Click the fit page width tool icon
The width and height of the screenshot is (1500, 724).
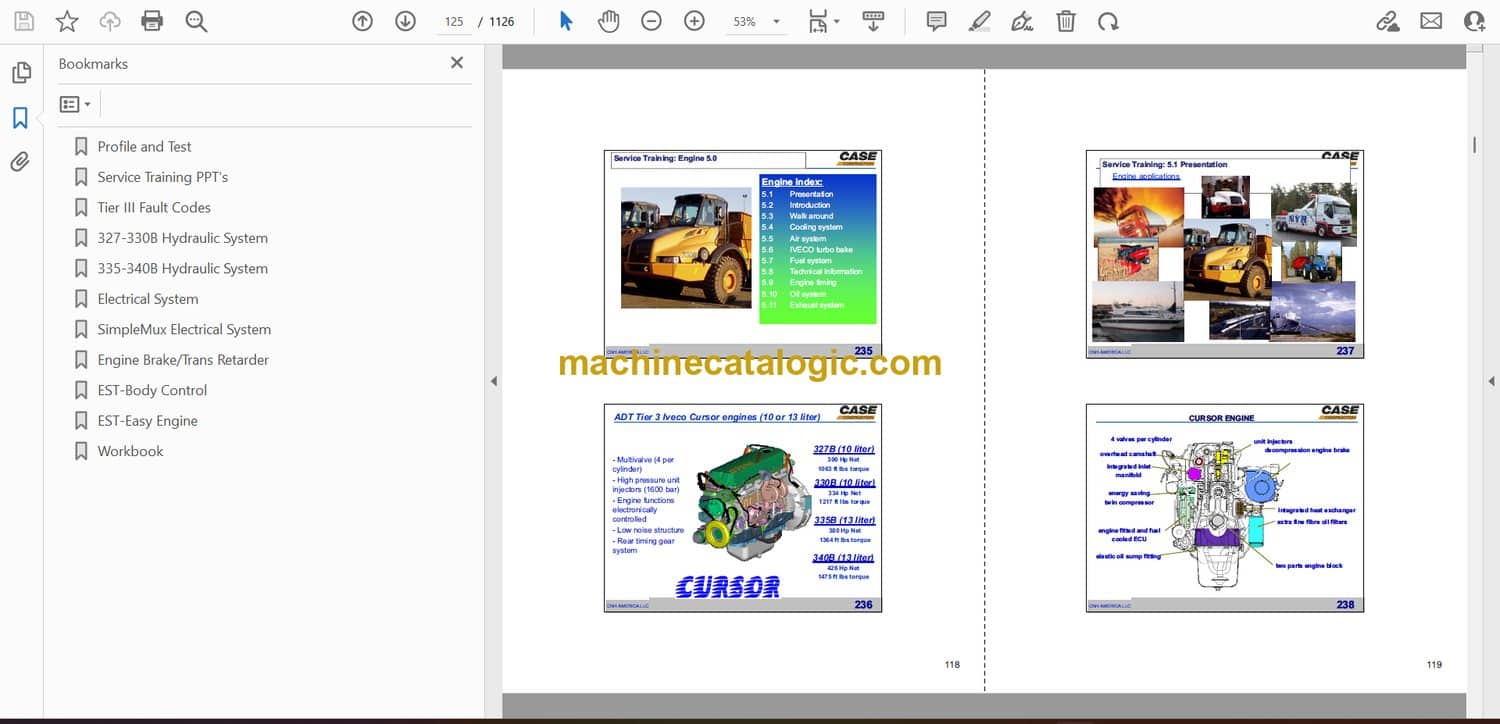(x=818, y=21)
